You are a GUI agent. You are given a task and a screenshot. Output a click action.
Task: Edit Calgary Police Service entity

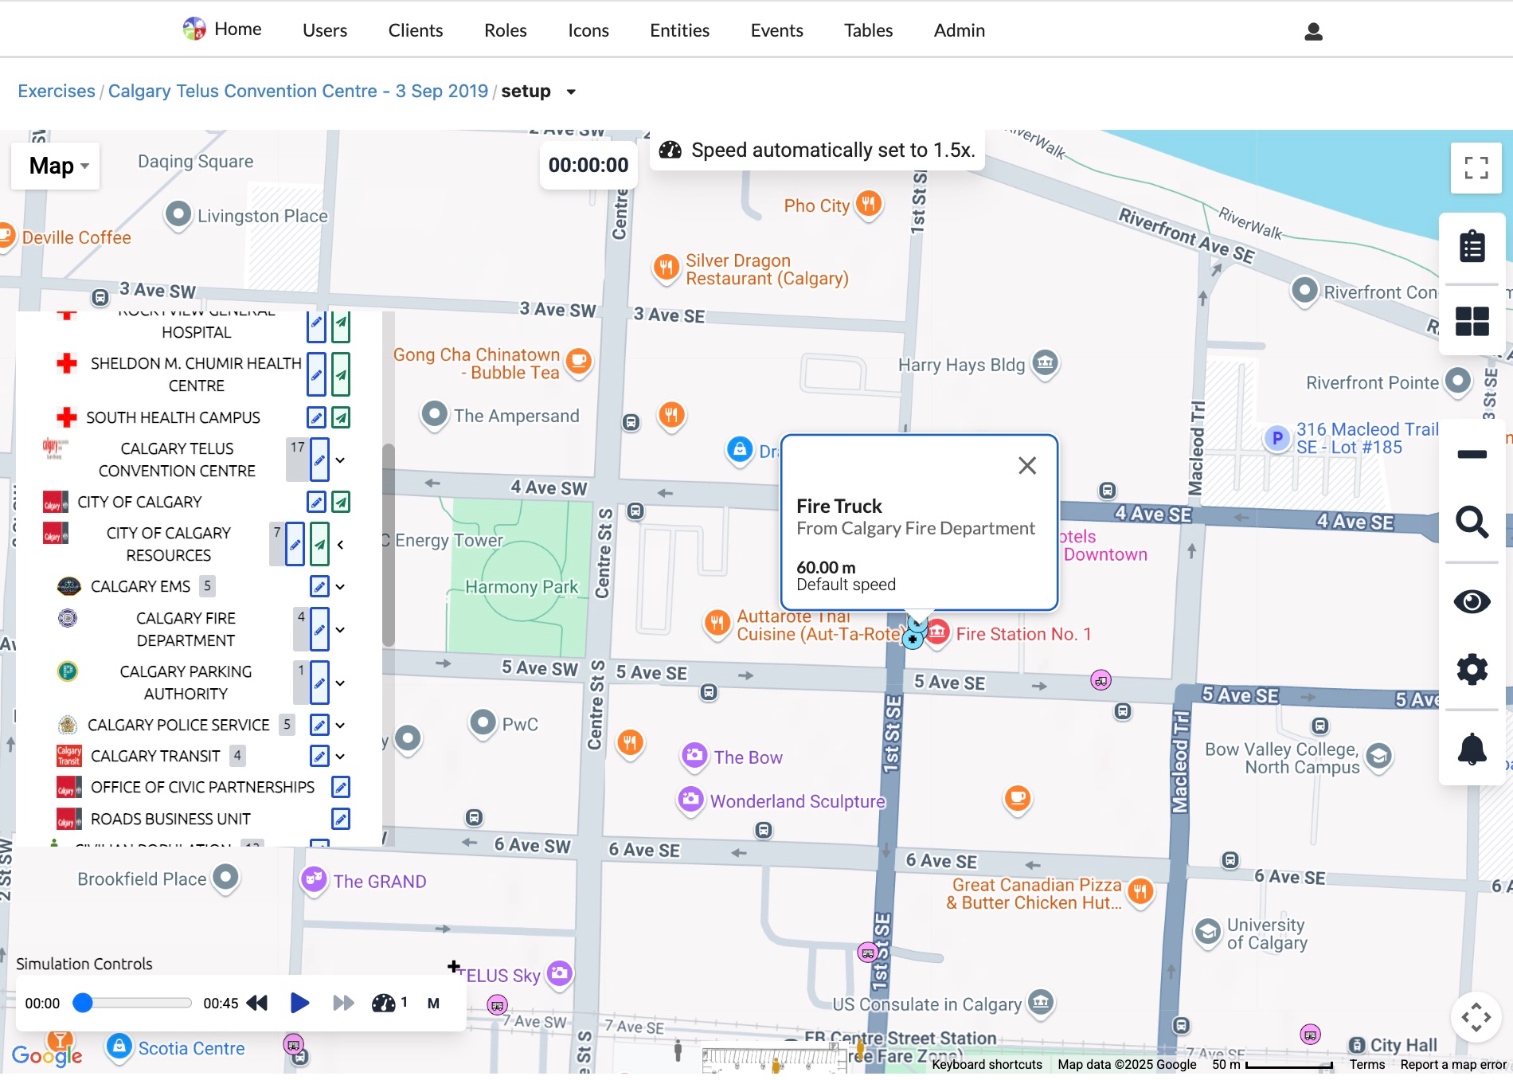319,724
